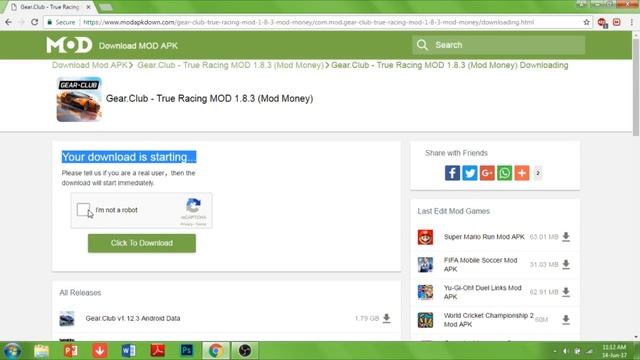The width and height of the screenshot is (640, 360).
Task: Go back with browser back arrow
Action: point(9,22)
